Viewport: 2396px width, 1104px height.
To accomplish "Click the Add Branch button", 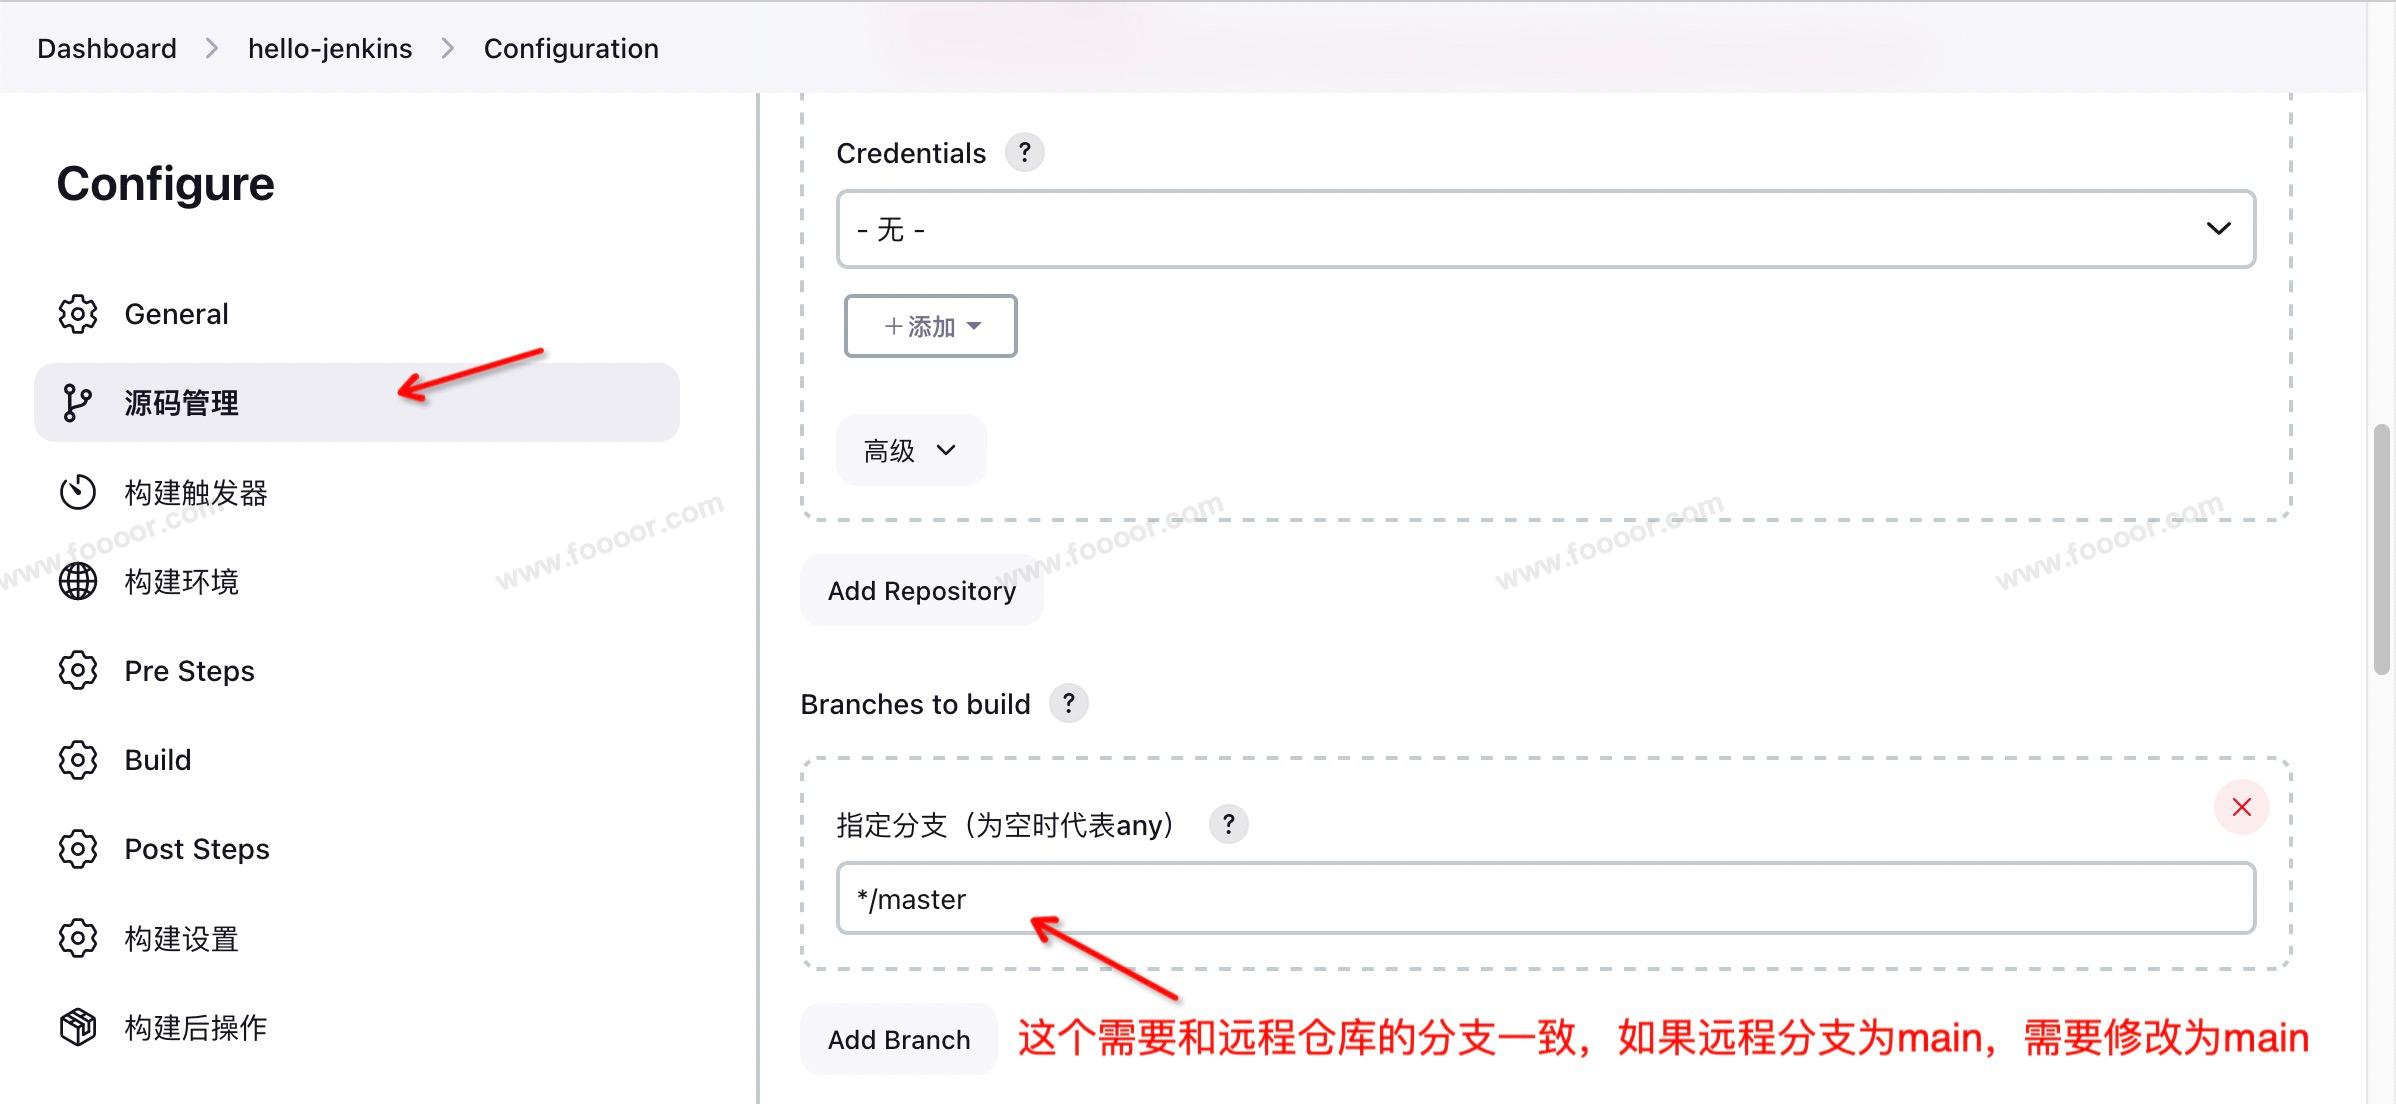I will 898,1039.
